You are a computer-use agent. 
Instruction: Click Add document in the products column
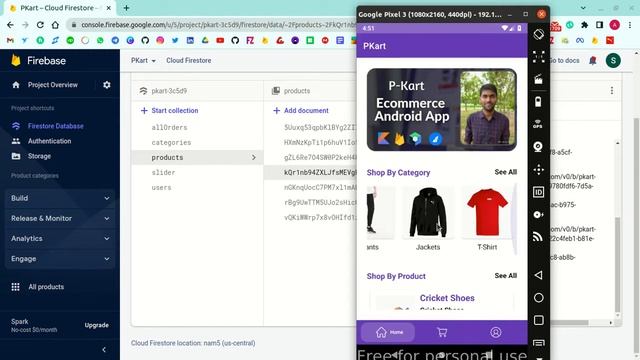pyautogui.click(x=301, y=111)
